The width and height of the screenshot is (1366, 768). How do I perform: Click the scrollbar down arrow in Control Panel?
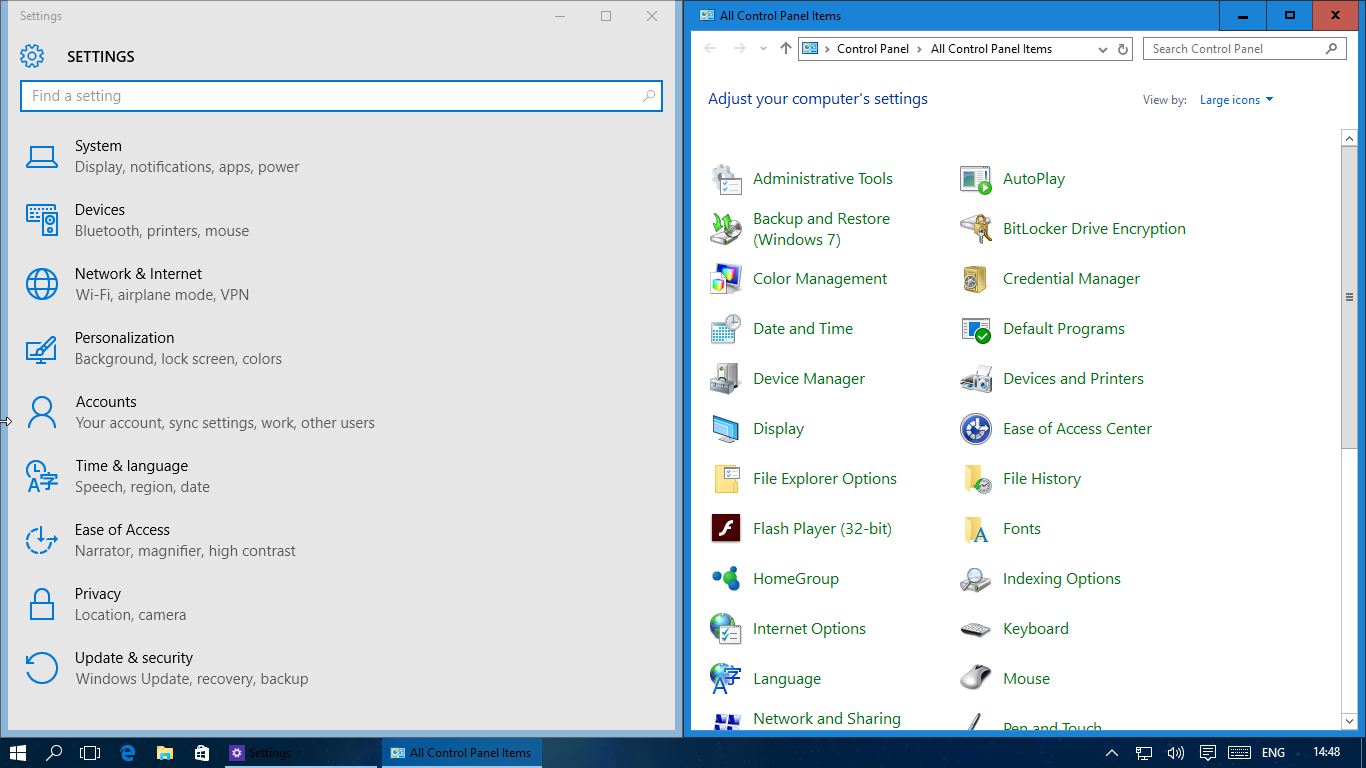(x=1350, y=721)
